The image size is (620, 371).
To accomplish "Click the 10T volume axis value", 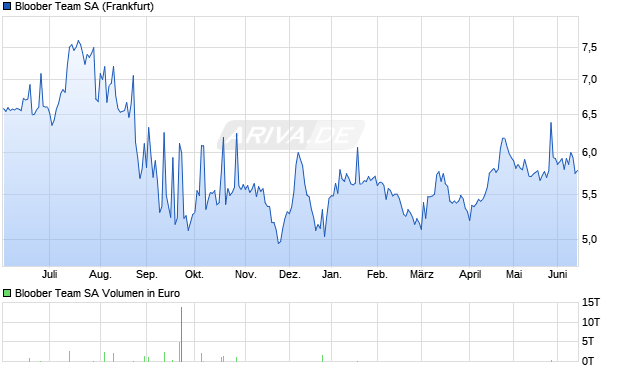I will pyautogui.click(x=591, y=322).
